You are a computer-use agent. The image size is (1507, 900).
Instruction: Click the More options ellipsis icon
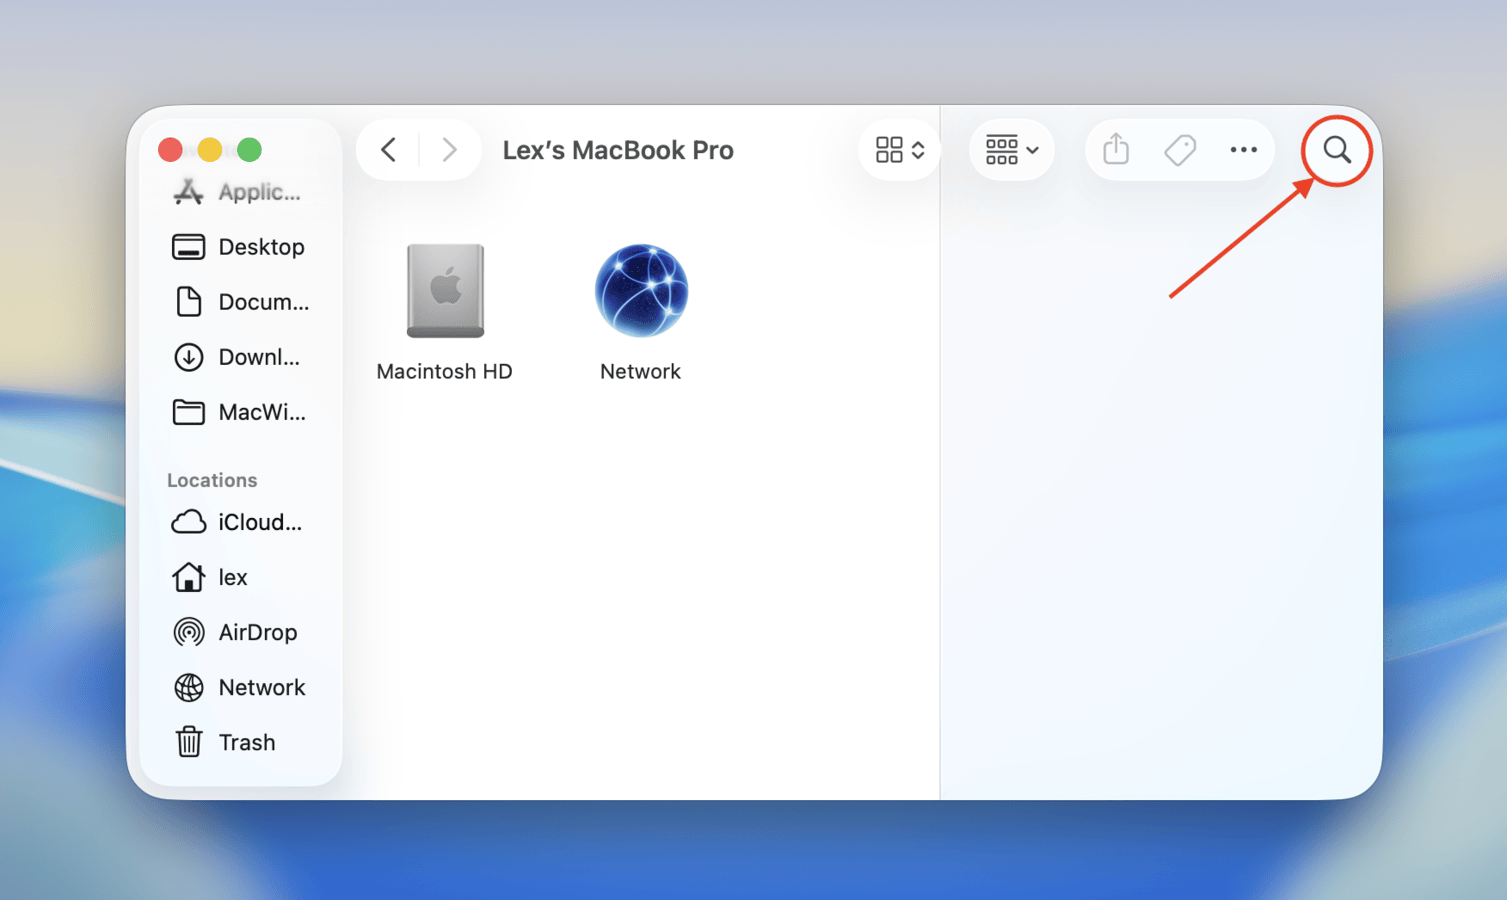point(1243,149)
